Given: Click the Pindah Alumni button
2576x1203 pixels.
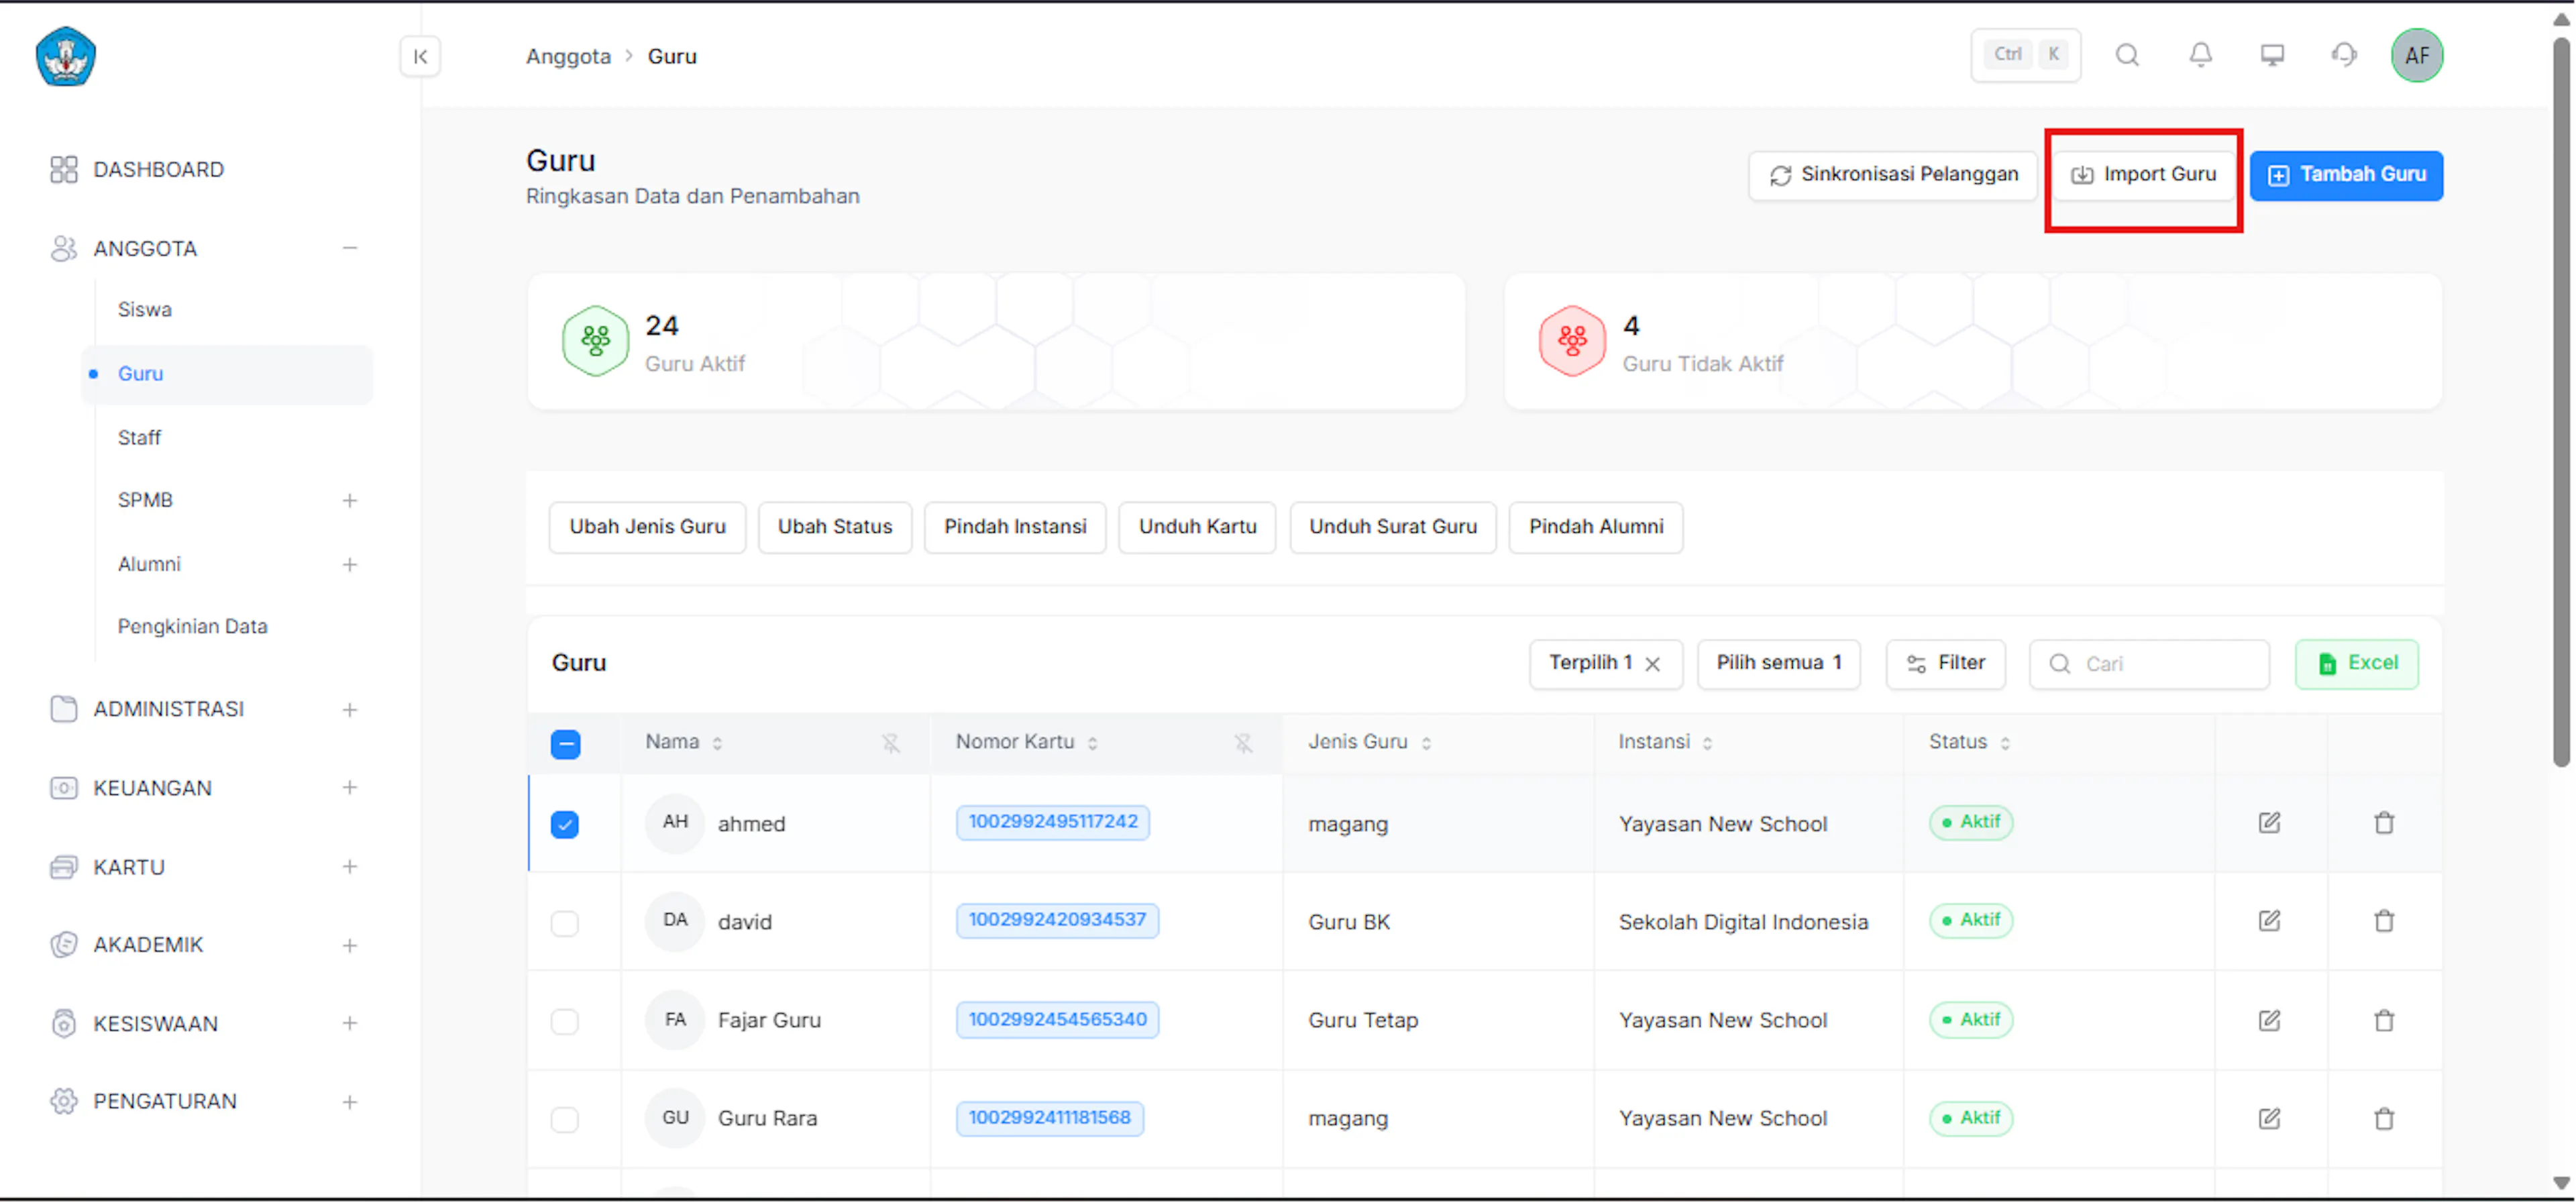Looking at the screenshot, I should (1596, 527).
